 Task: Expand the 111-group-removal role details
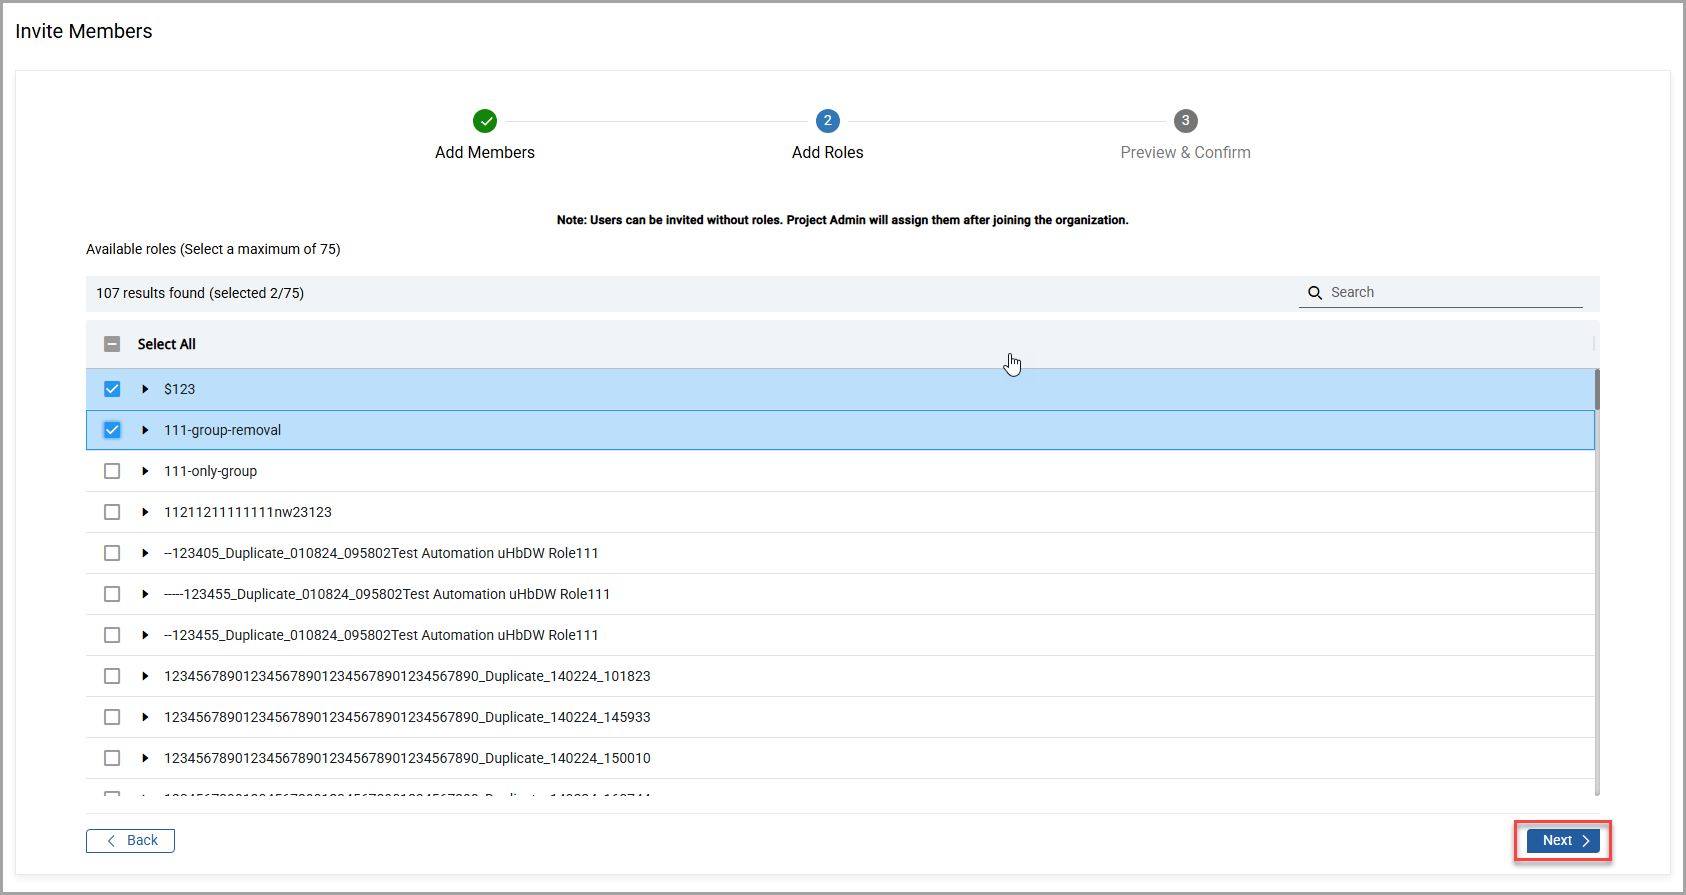(x=145, y=430)
